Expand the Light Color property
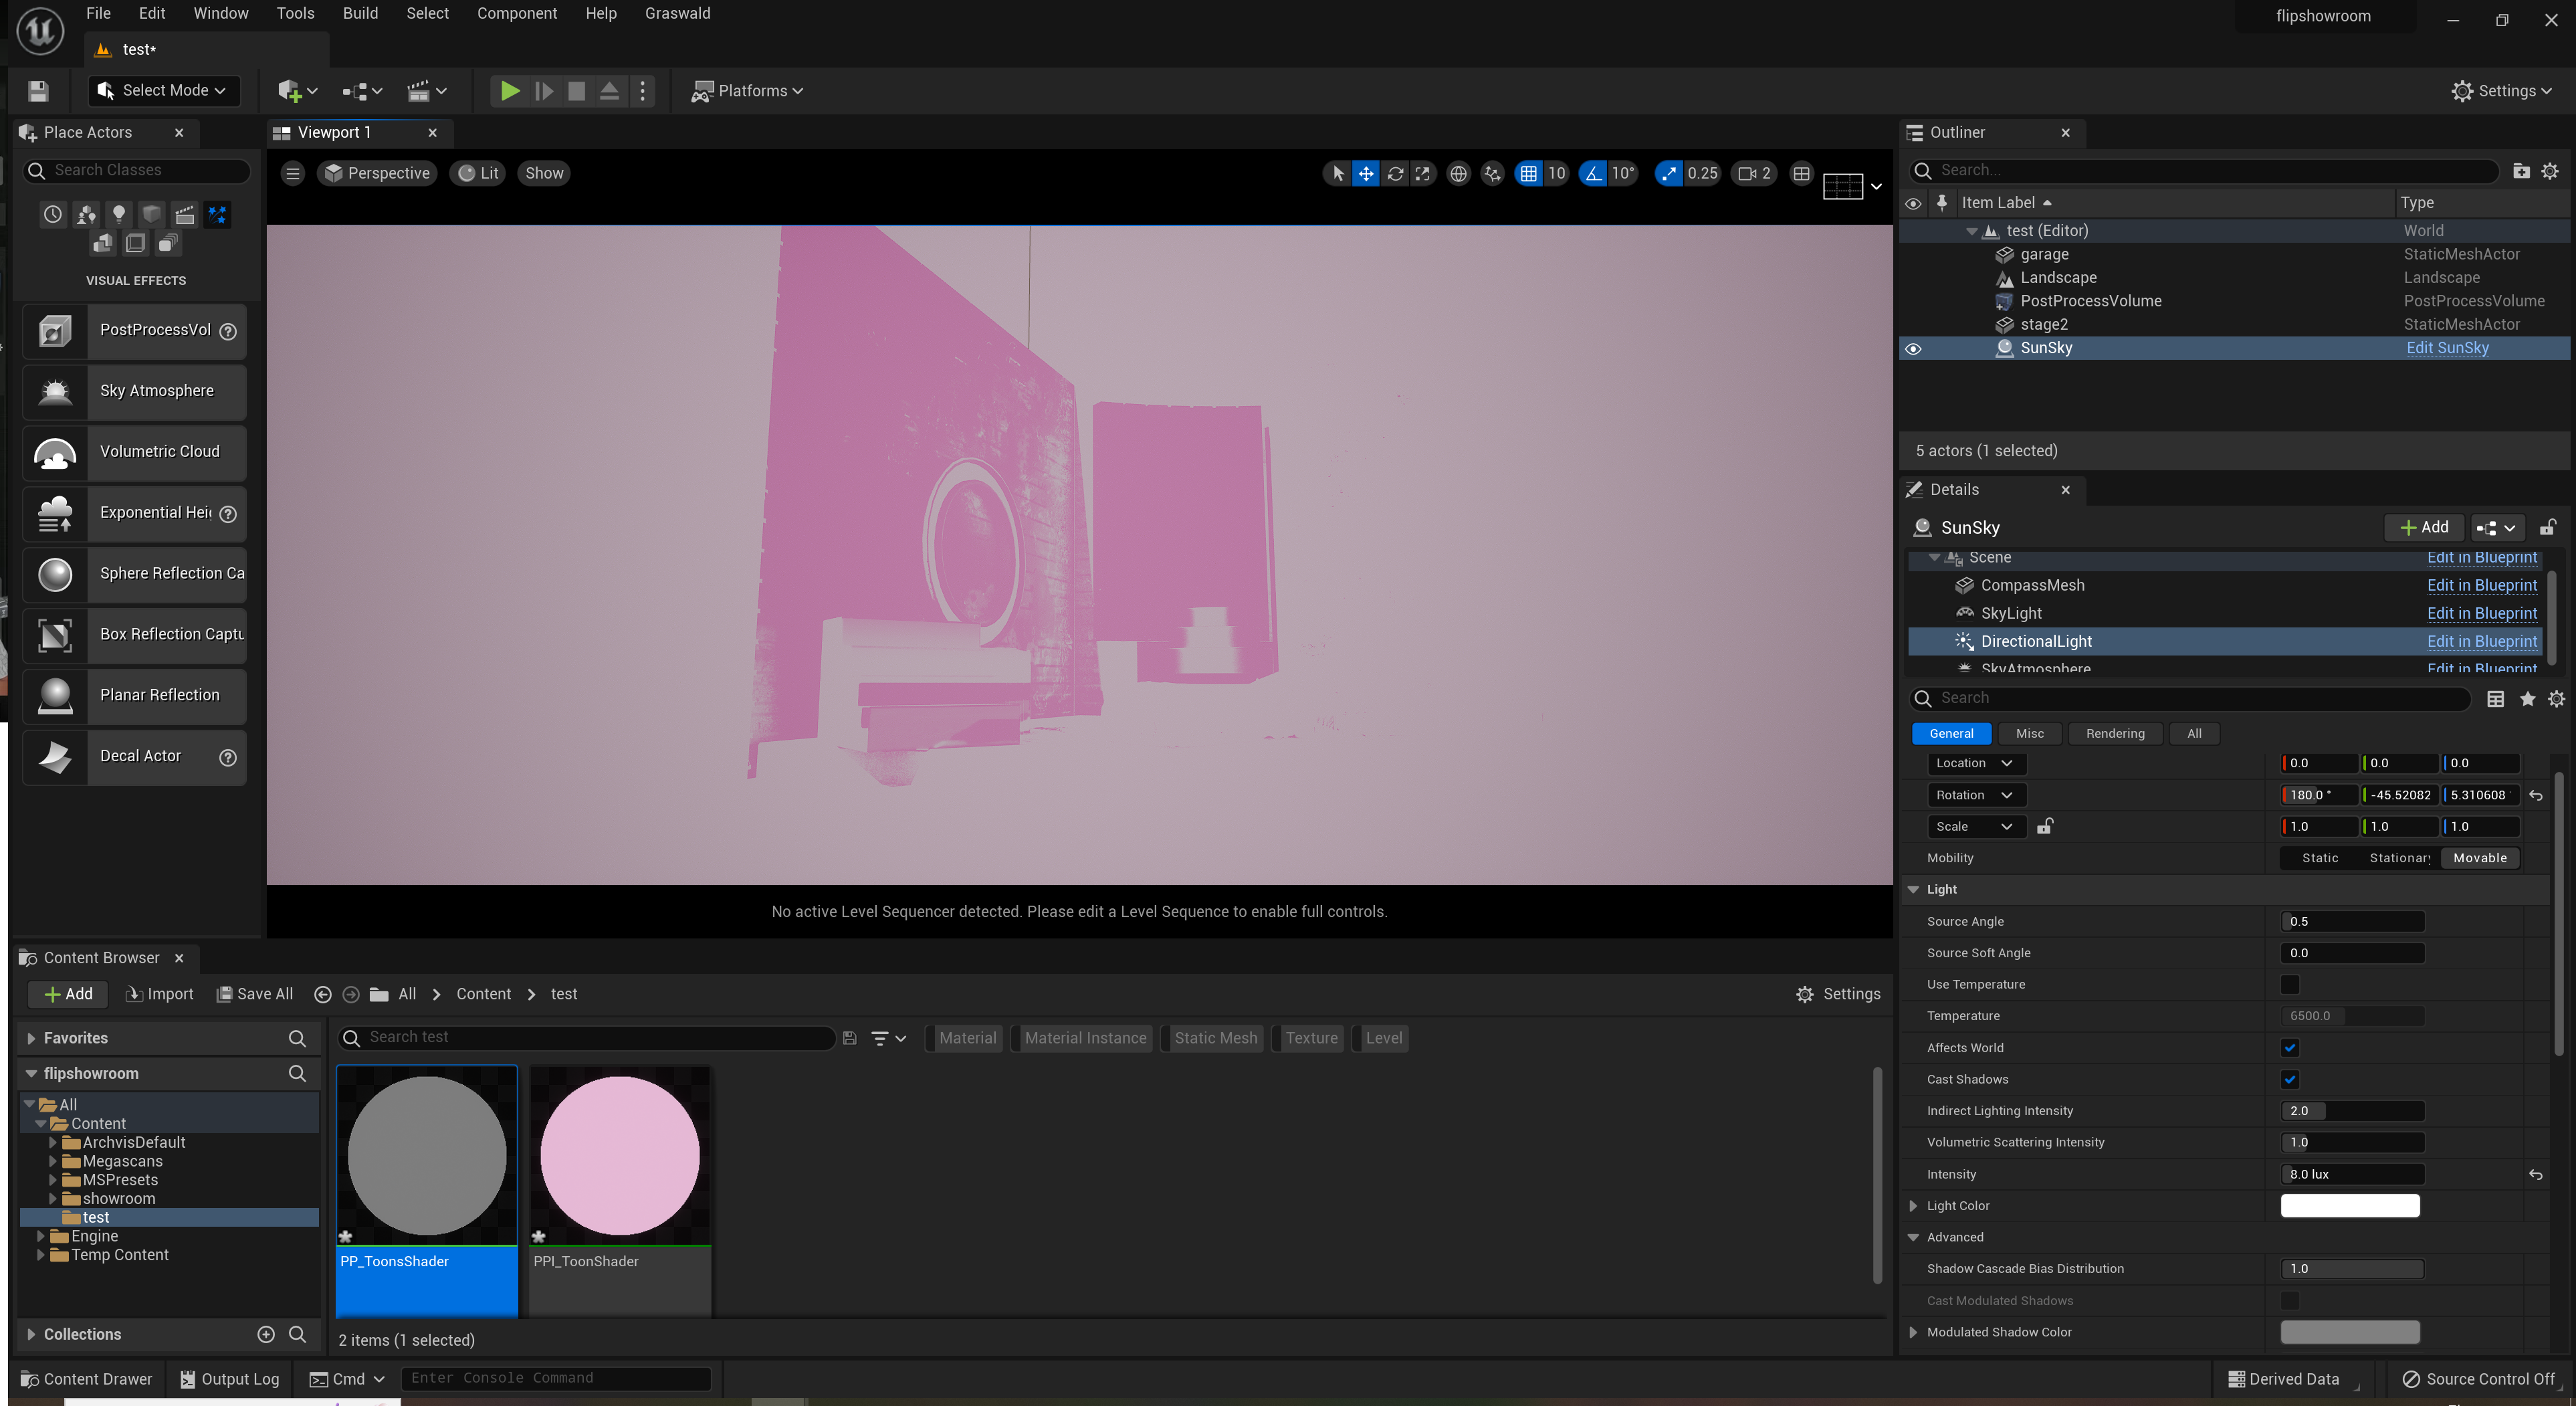The image size is (2576, 1406). [1913, 1206]
